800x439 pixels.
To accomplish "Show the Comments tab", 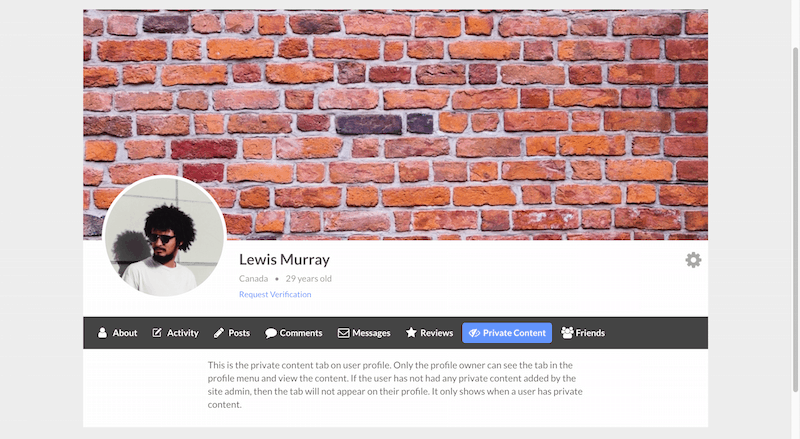I will 293,333.
